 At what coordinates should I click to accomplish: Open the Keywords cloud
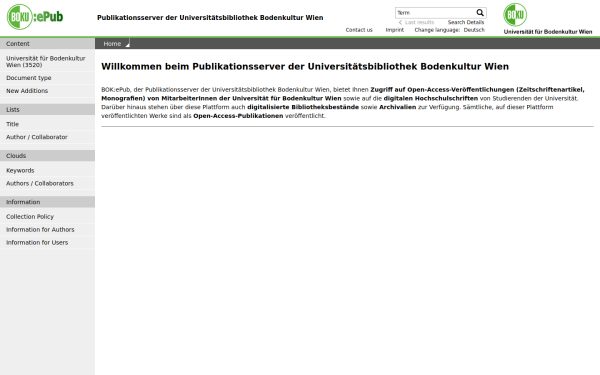[x=20, y=170]
